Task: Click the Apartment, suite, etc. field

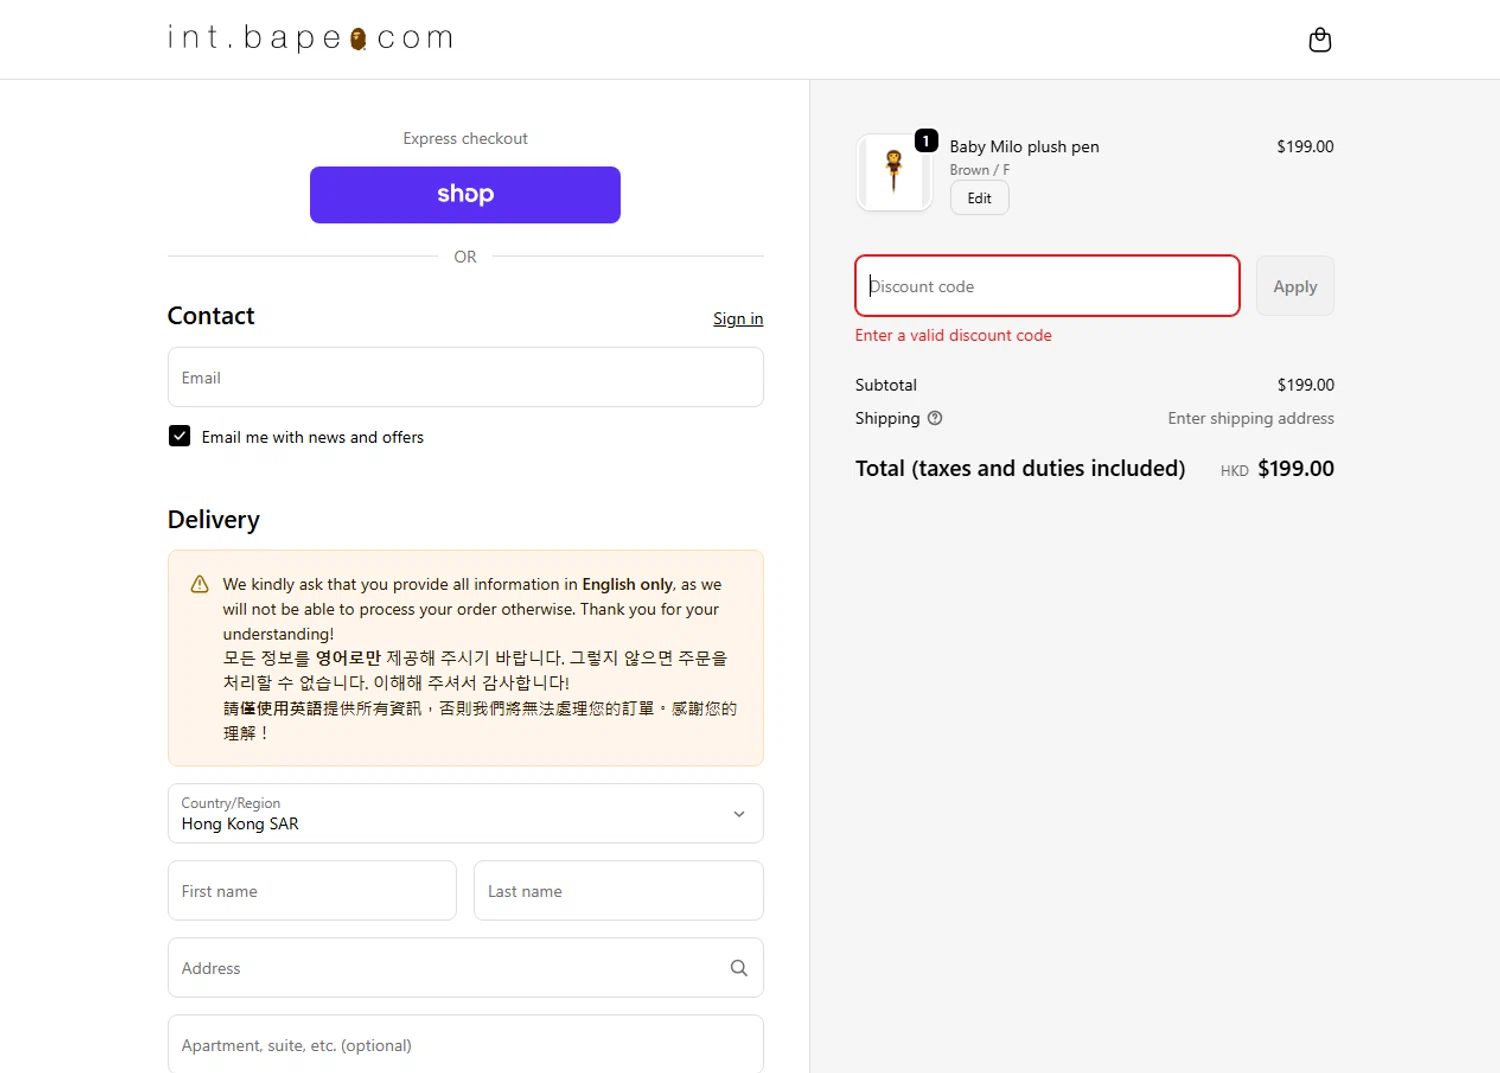Action: [465, 1045]
